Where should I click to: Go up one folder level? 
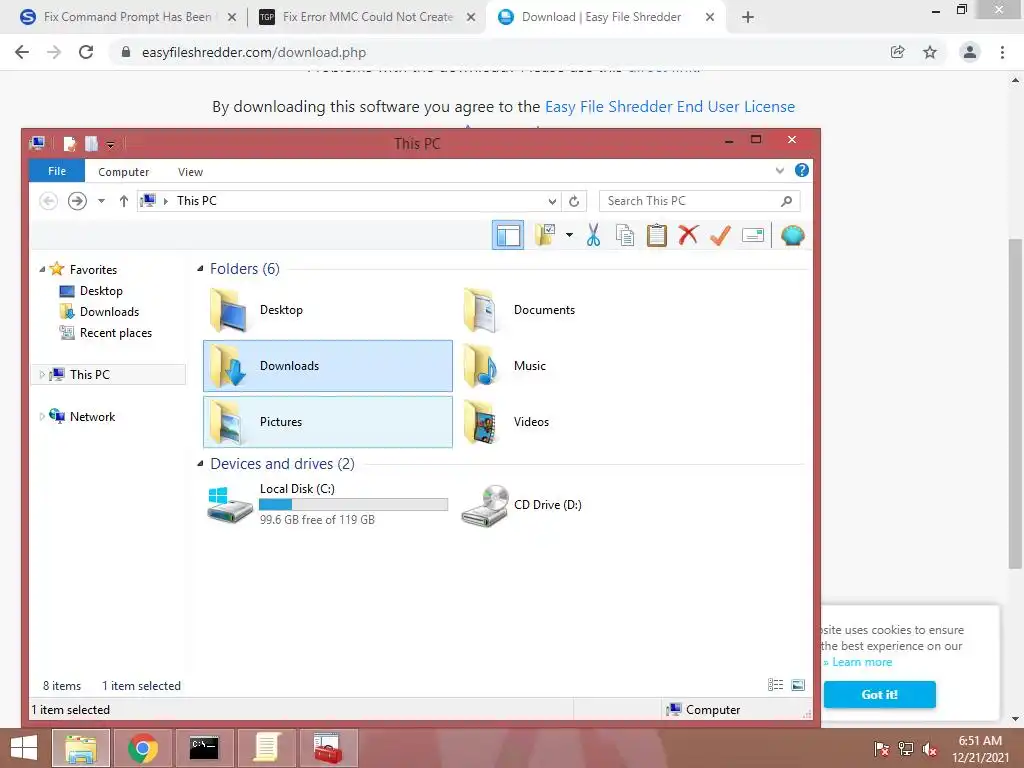click(123, 200)
